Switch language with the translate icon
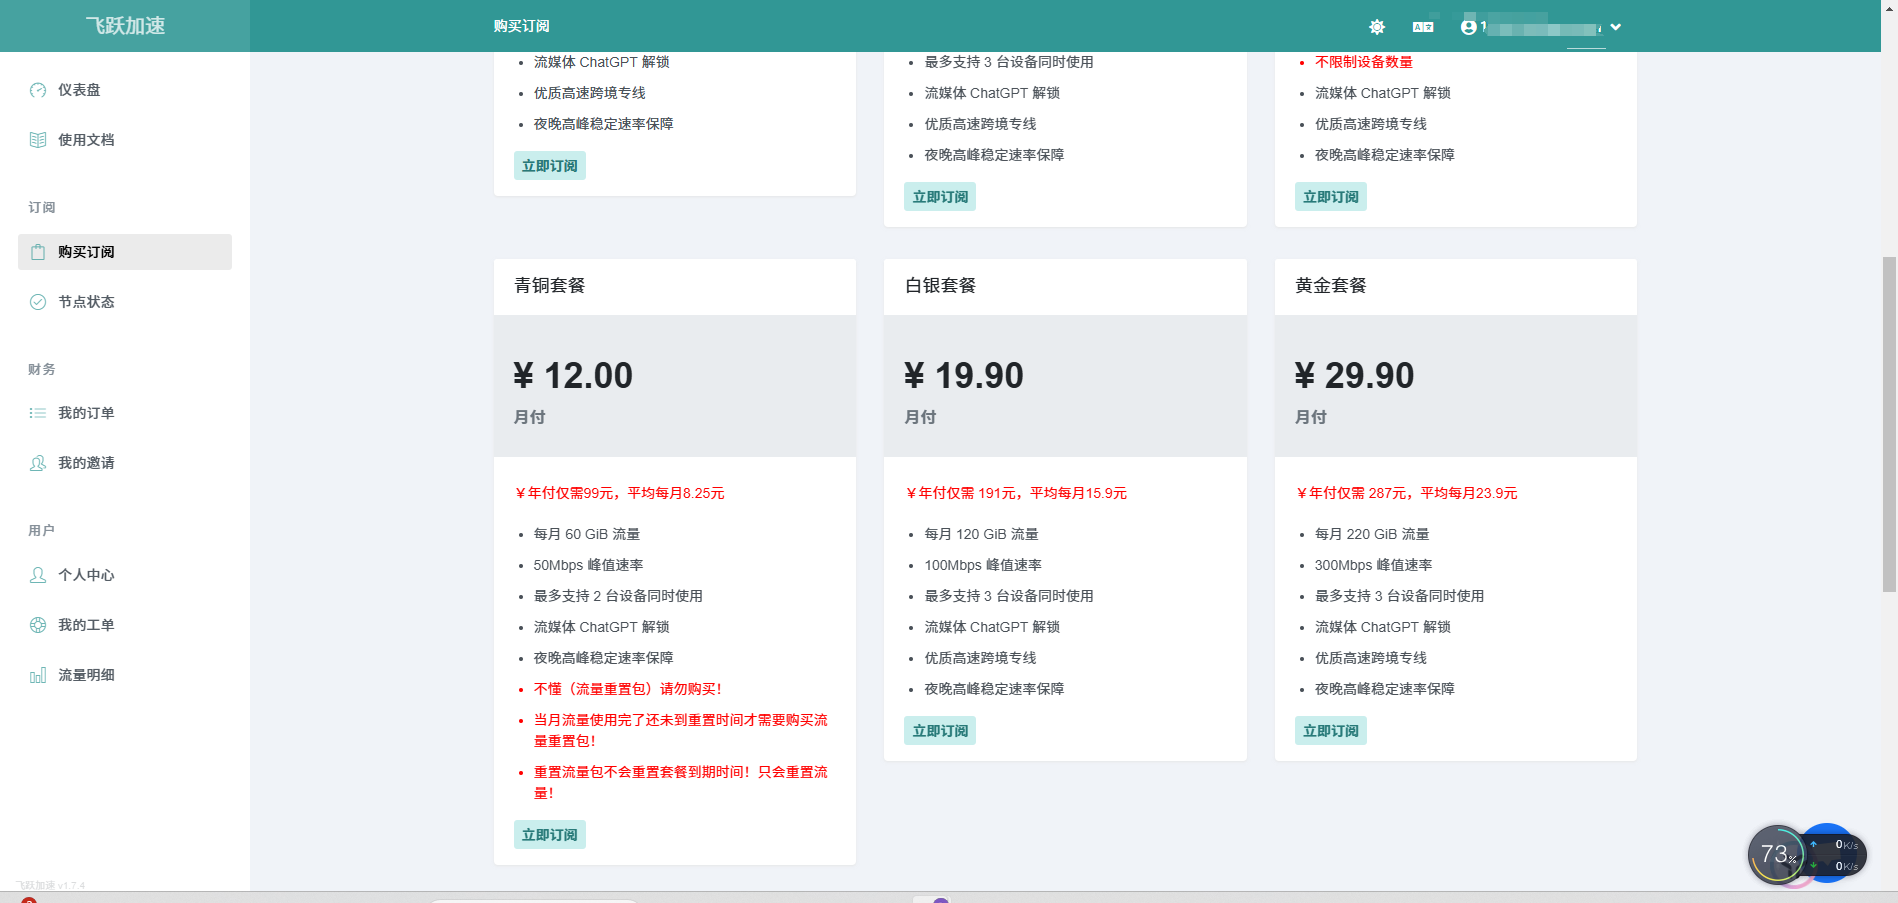The width and height of the screenshot is (1898, 903). coord(1423,27)
